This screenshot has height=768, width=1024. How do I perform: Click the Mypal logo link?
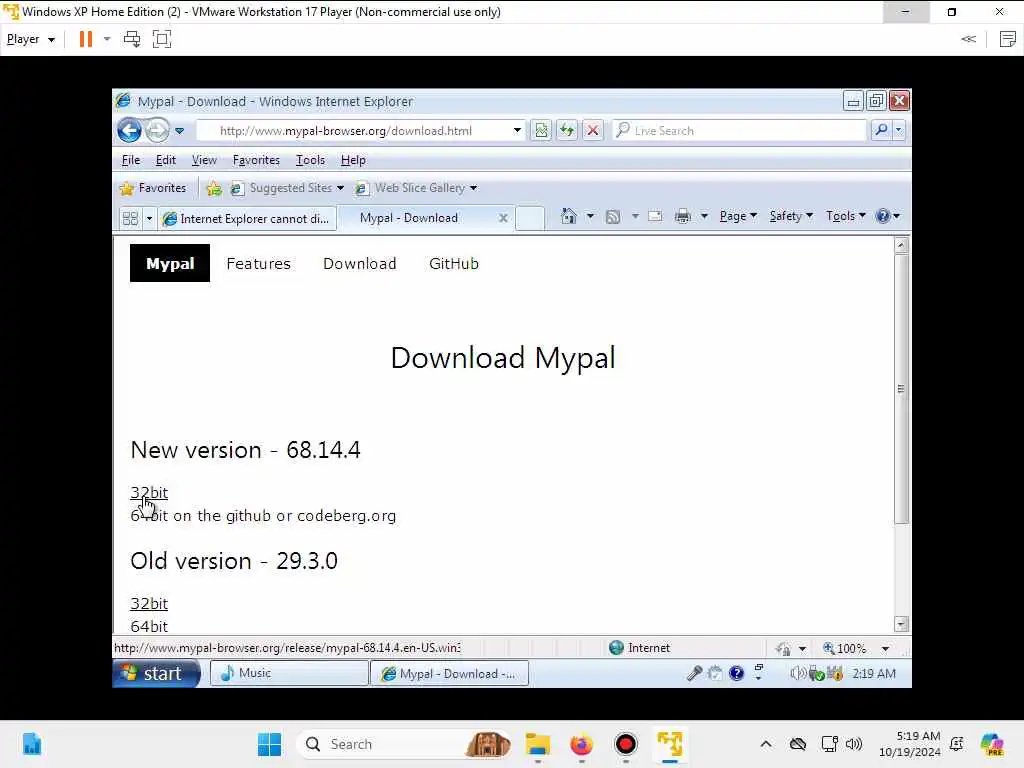(x=170, y=263)
